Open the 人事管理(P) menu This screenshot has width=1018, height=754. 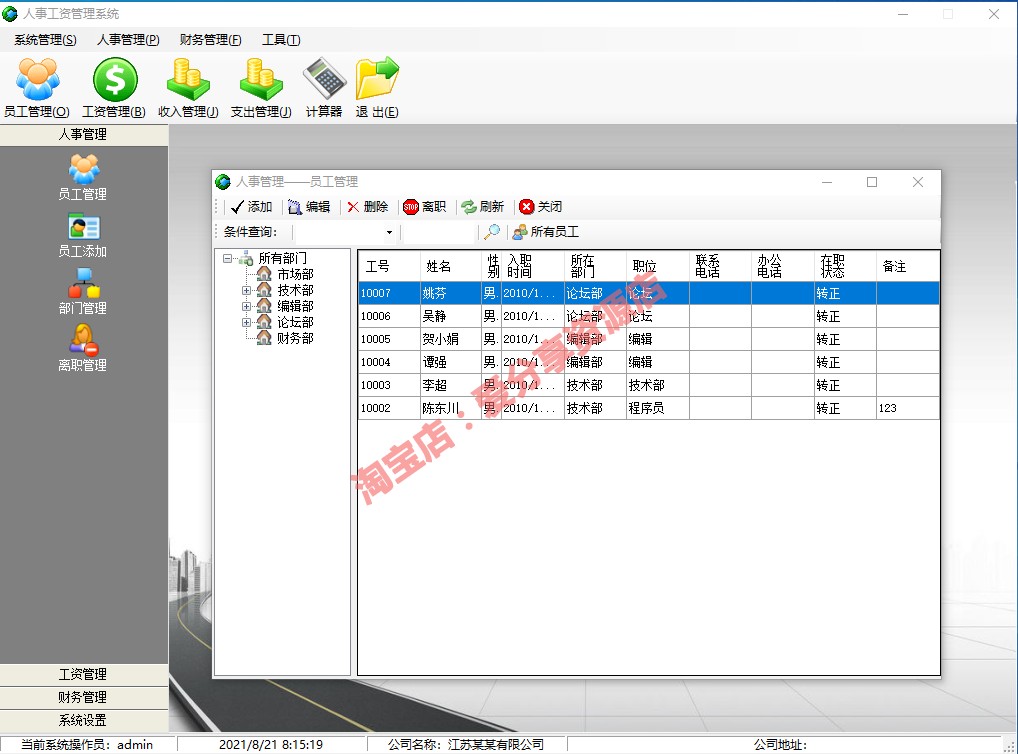(x=128, y=40)
